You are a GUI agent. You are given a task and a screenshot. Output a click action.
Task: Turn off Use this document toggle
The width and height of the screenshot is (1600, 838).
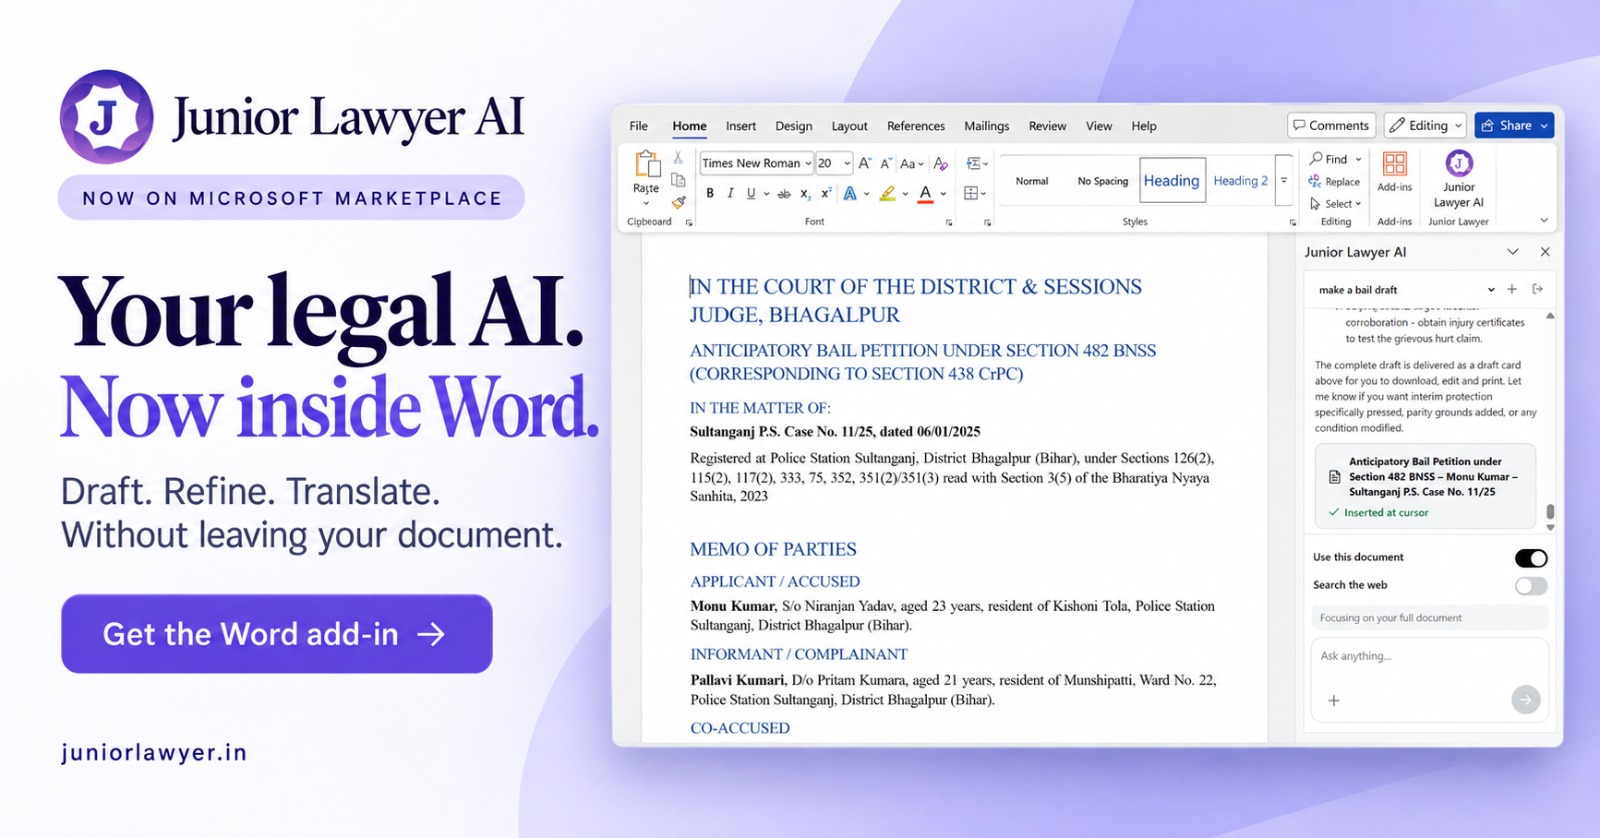pos(1531,558)
